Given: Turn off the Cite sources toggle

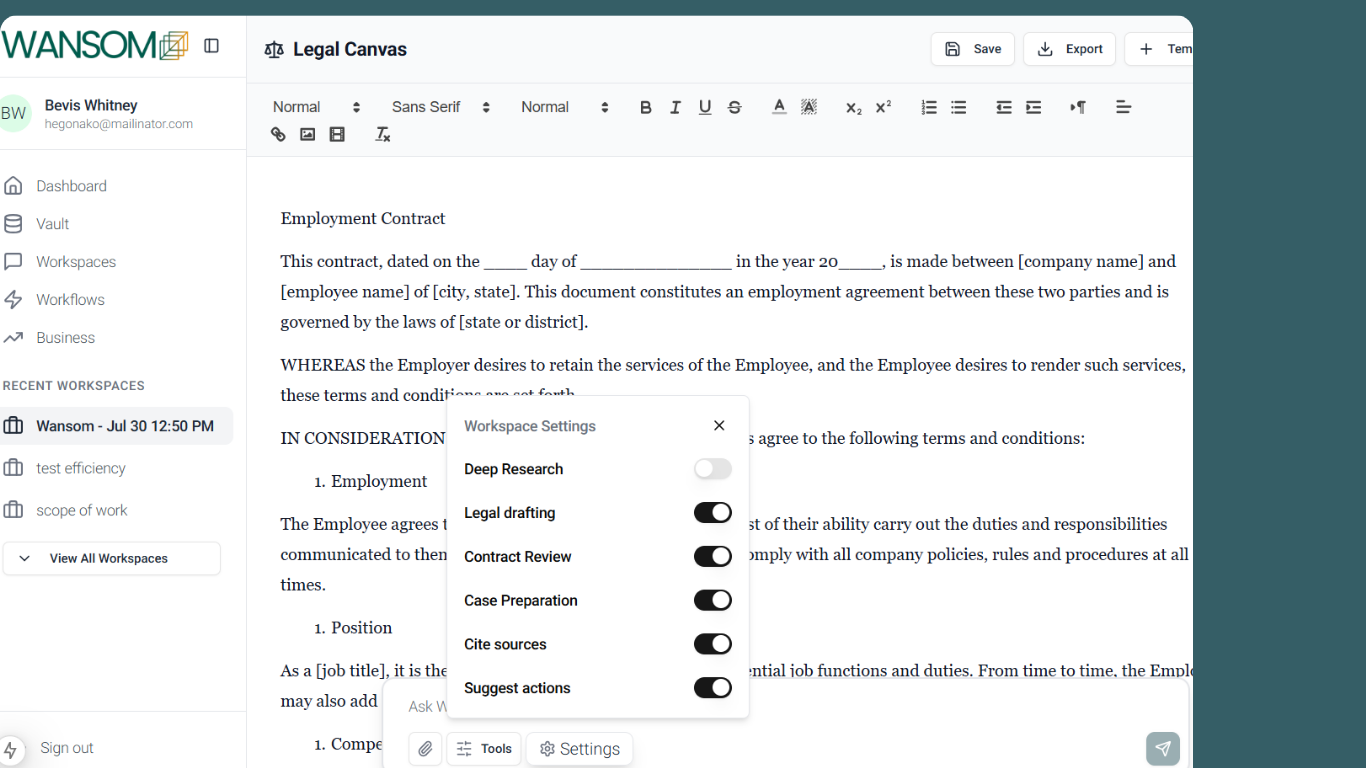Looking at the screenshot, I should coord(712,644).
